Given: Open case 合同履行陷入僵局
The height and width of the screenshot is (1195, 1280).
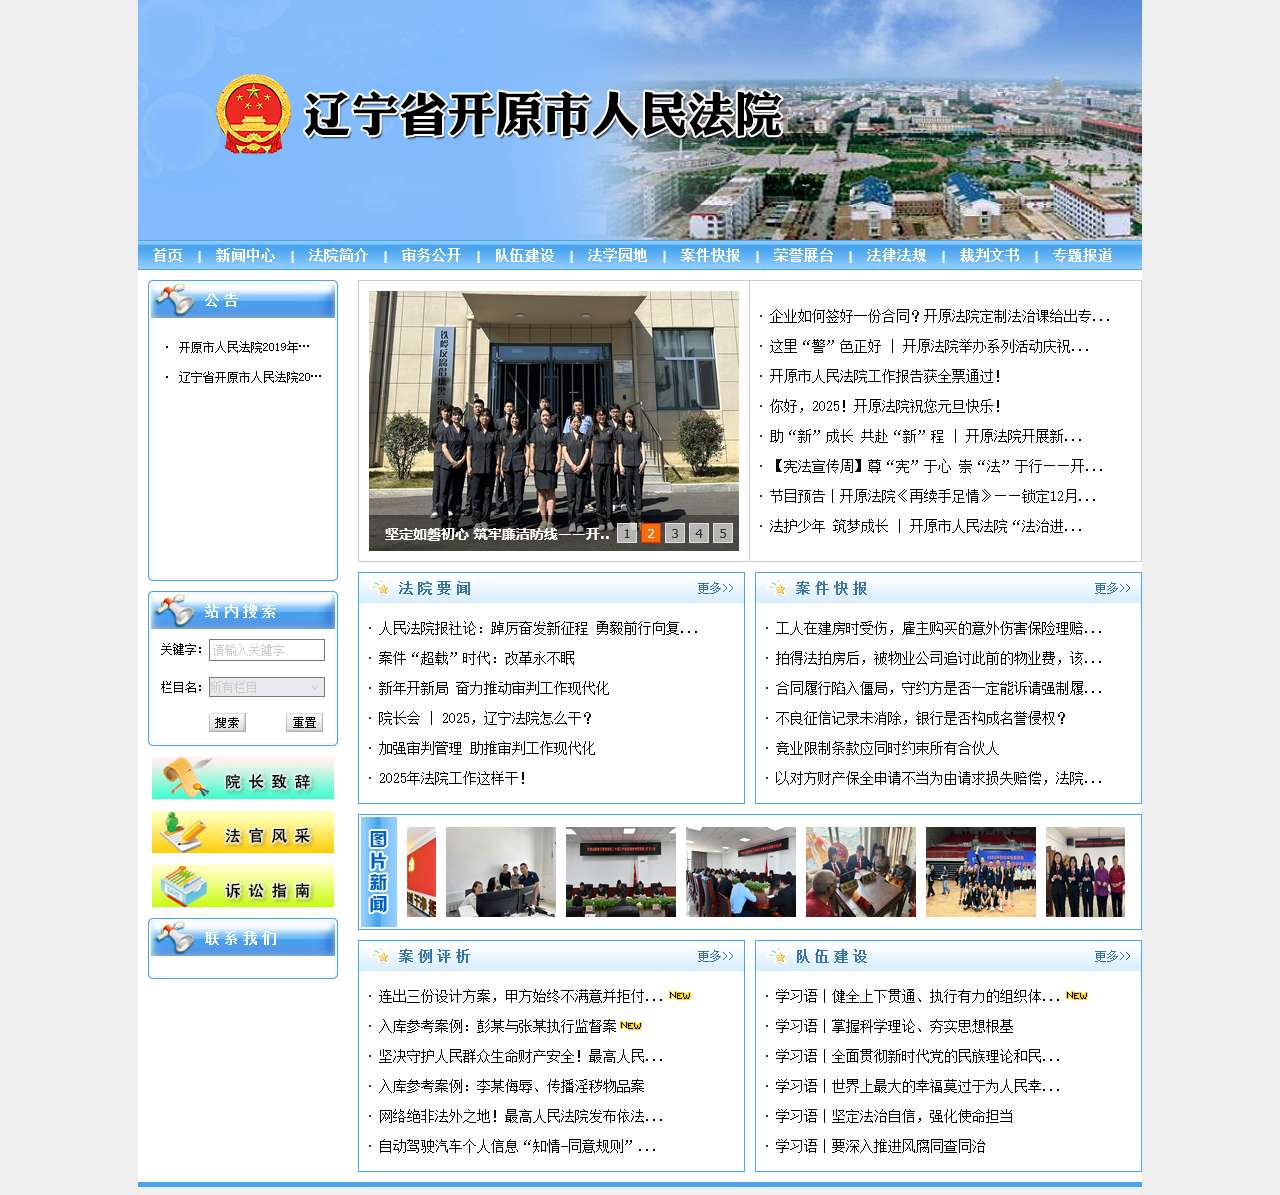Looking at the screenshot, I should point(938,688).
